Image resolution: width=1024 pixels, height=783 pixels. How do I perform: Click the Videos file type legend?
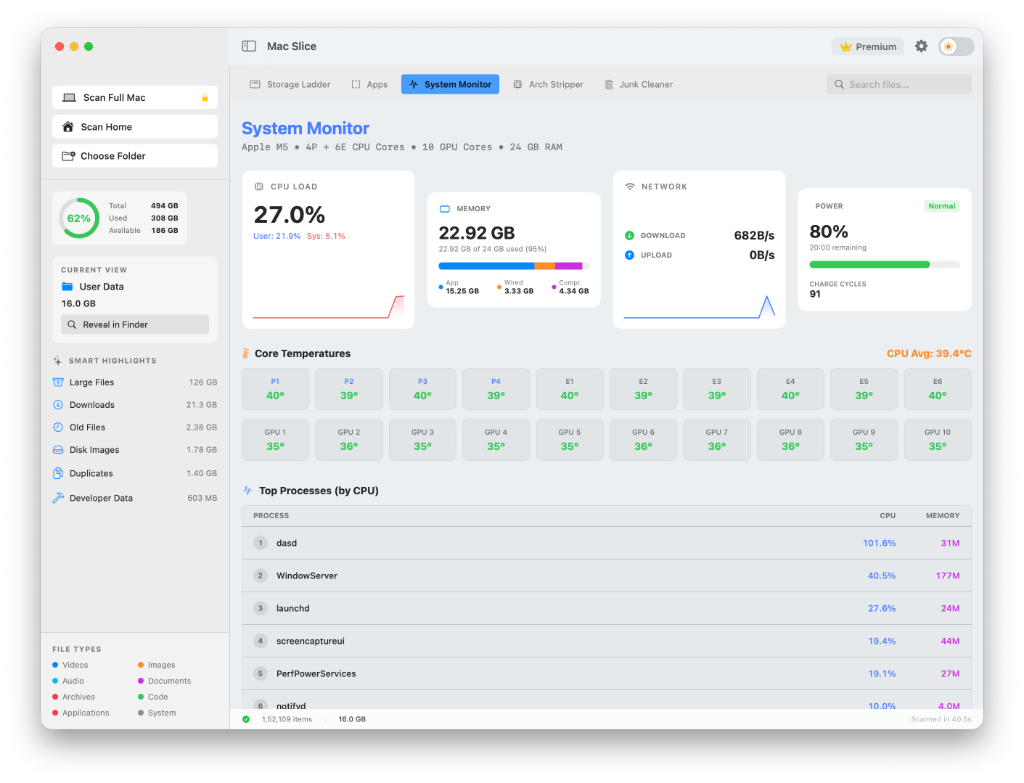click(71, 665)
